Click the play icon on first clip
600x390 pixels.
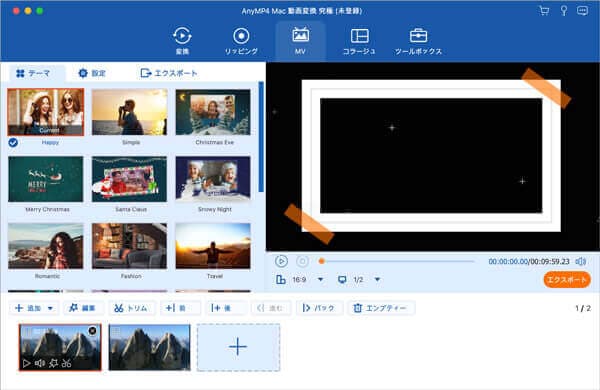(26, 363)
